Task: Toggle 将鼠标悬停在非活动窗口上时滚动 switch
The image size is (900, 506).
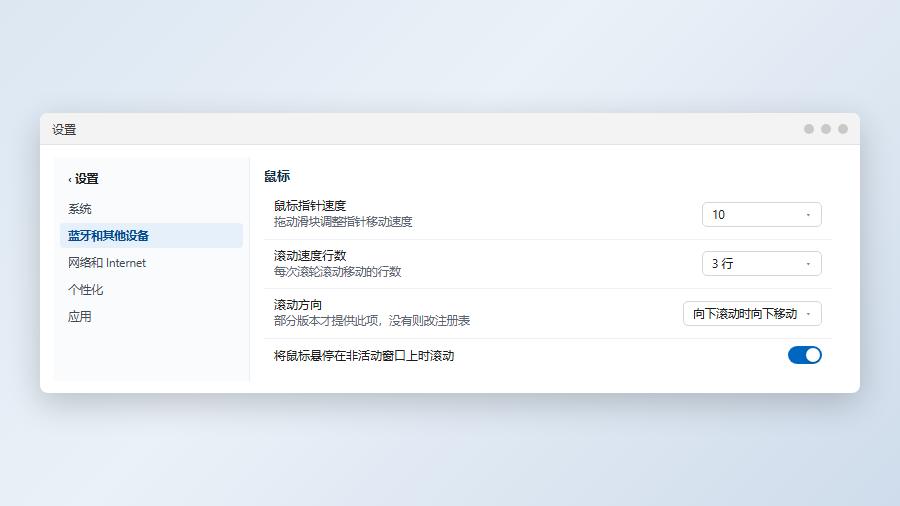Action: click(805, 355)
